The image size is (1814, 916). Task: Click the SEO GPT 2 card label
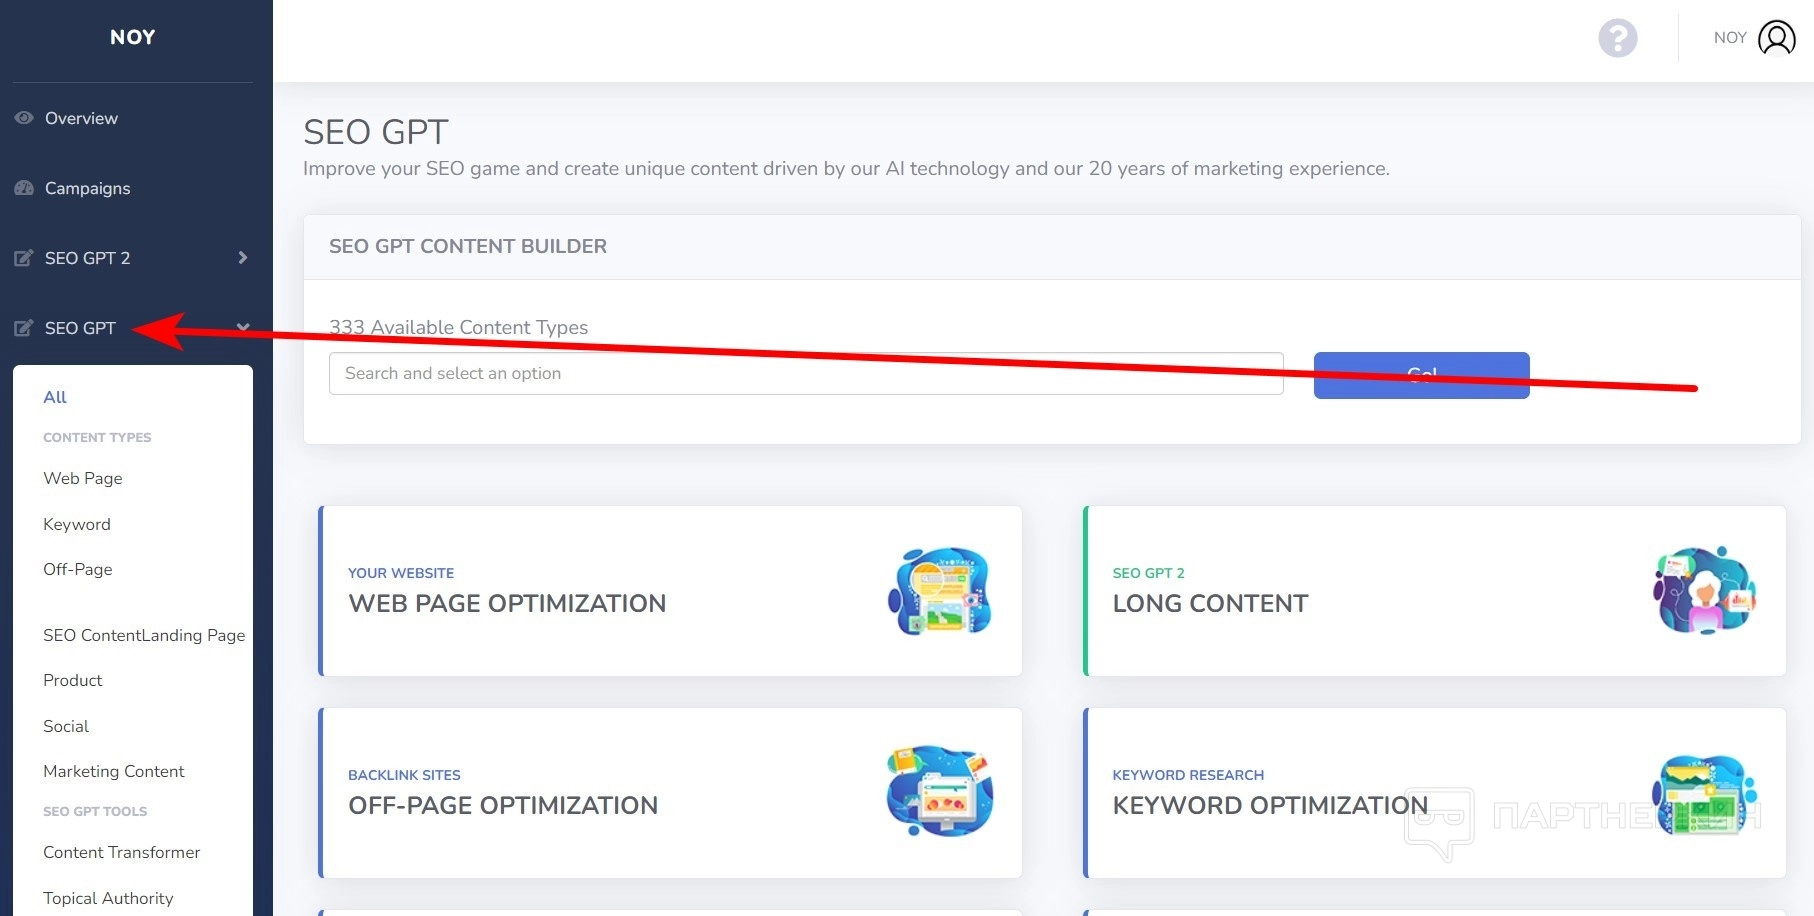click(1148, 573)
